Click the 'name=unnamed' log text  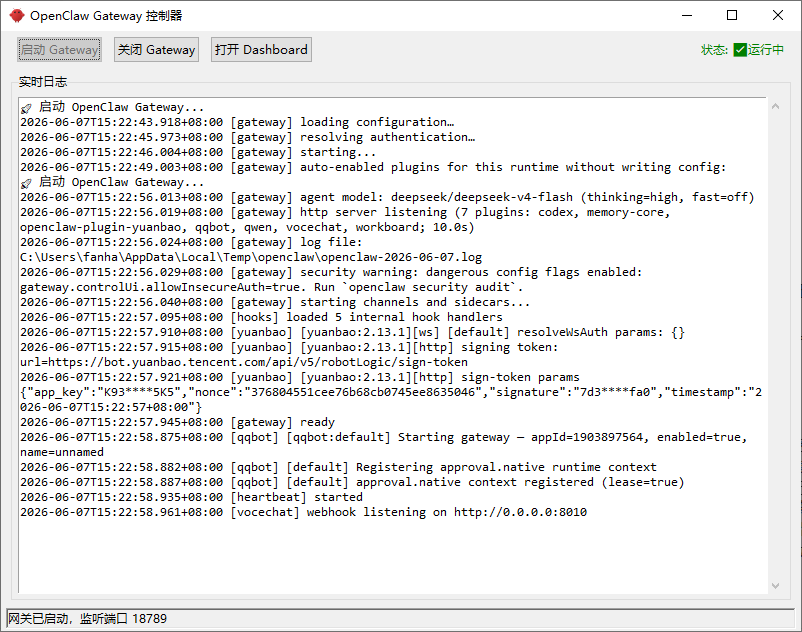click(62, 453)
